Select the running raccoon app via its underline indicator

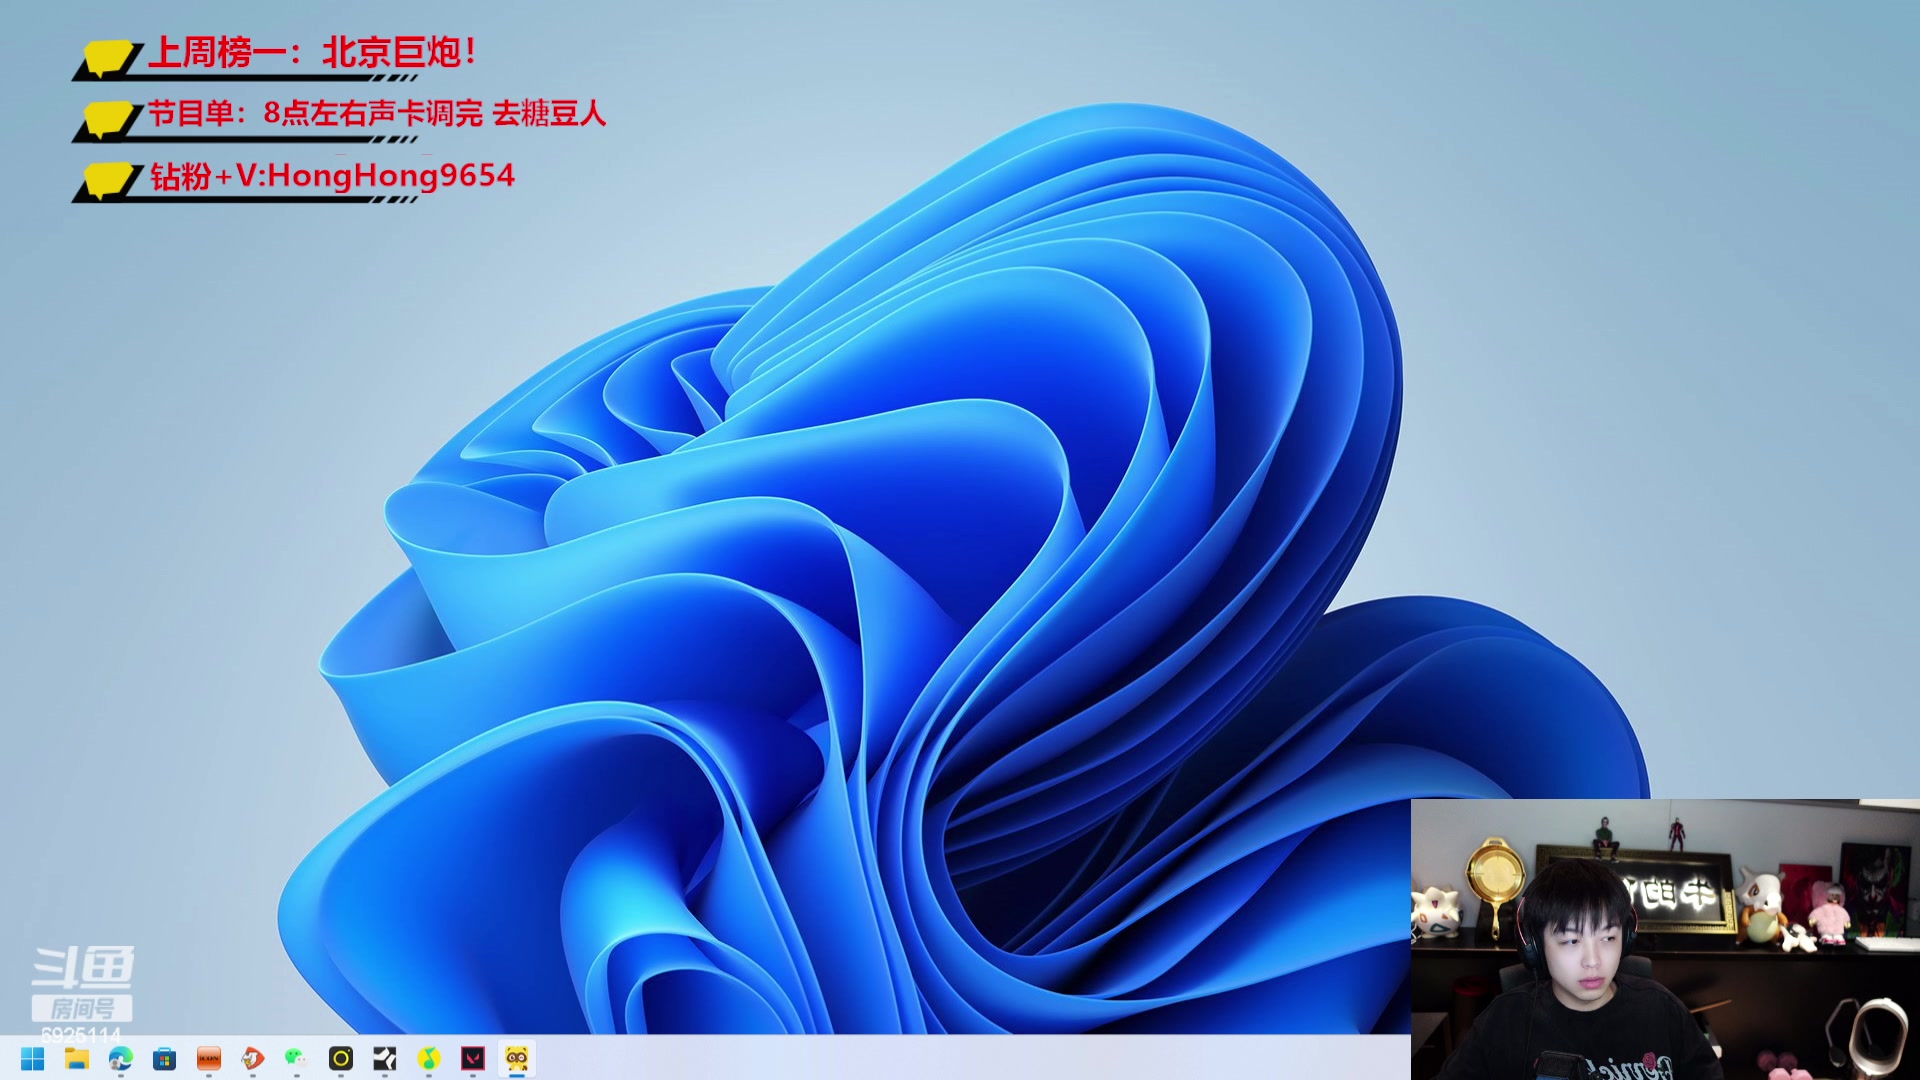pos(519,1075)
